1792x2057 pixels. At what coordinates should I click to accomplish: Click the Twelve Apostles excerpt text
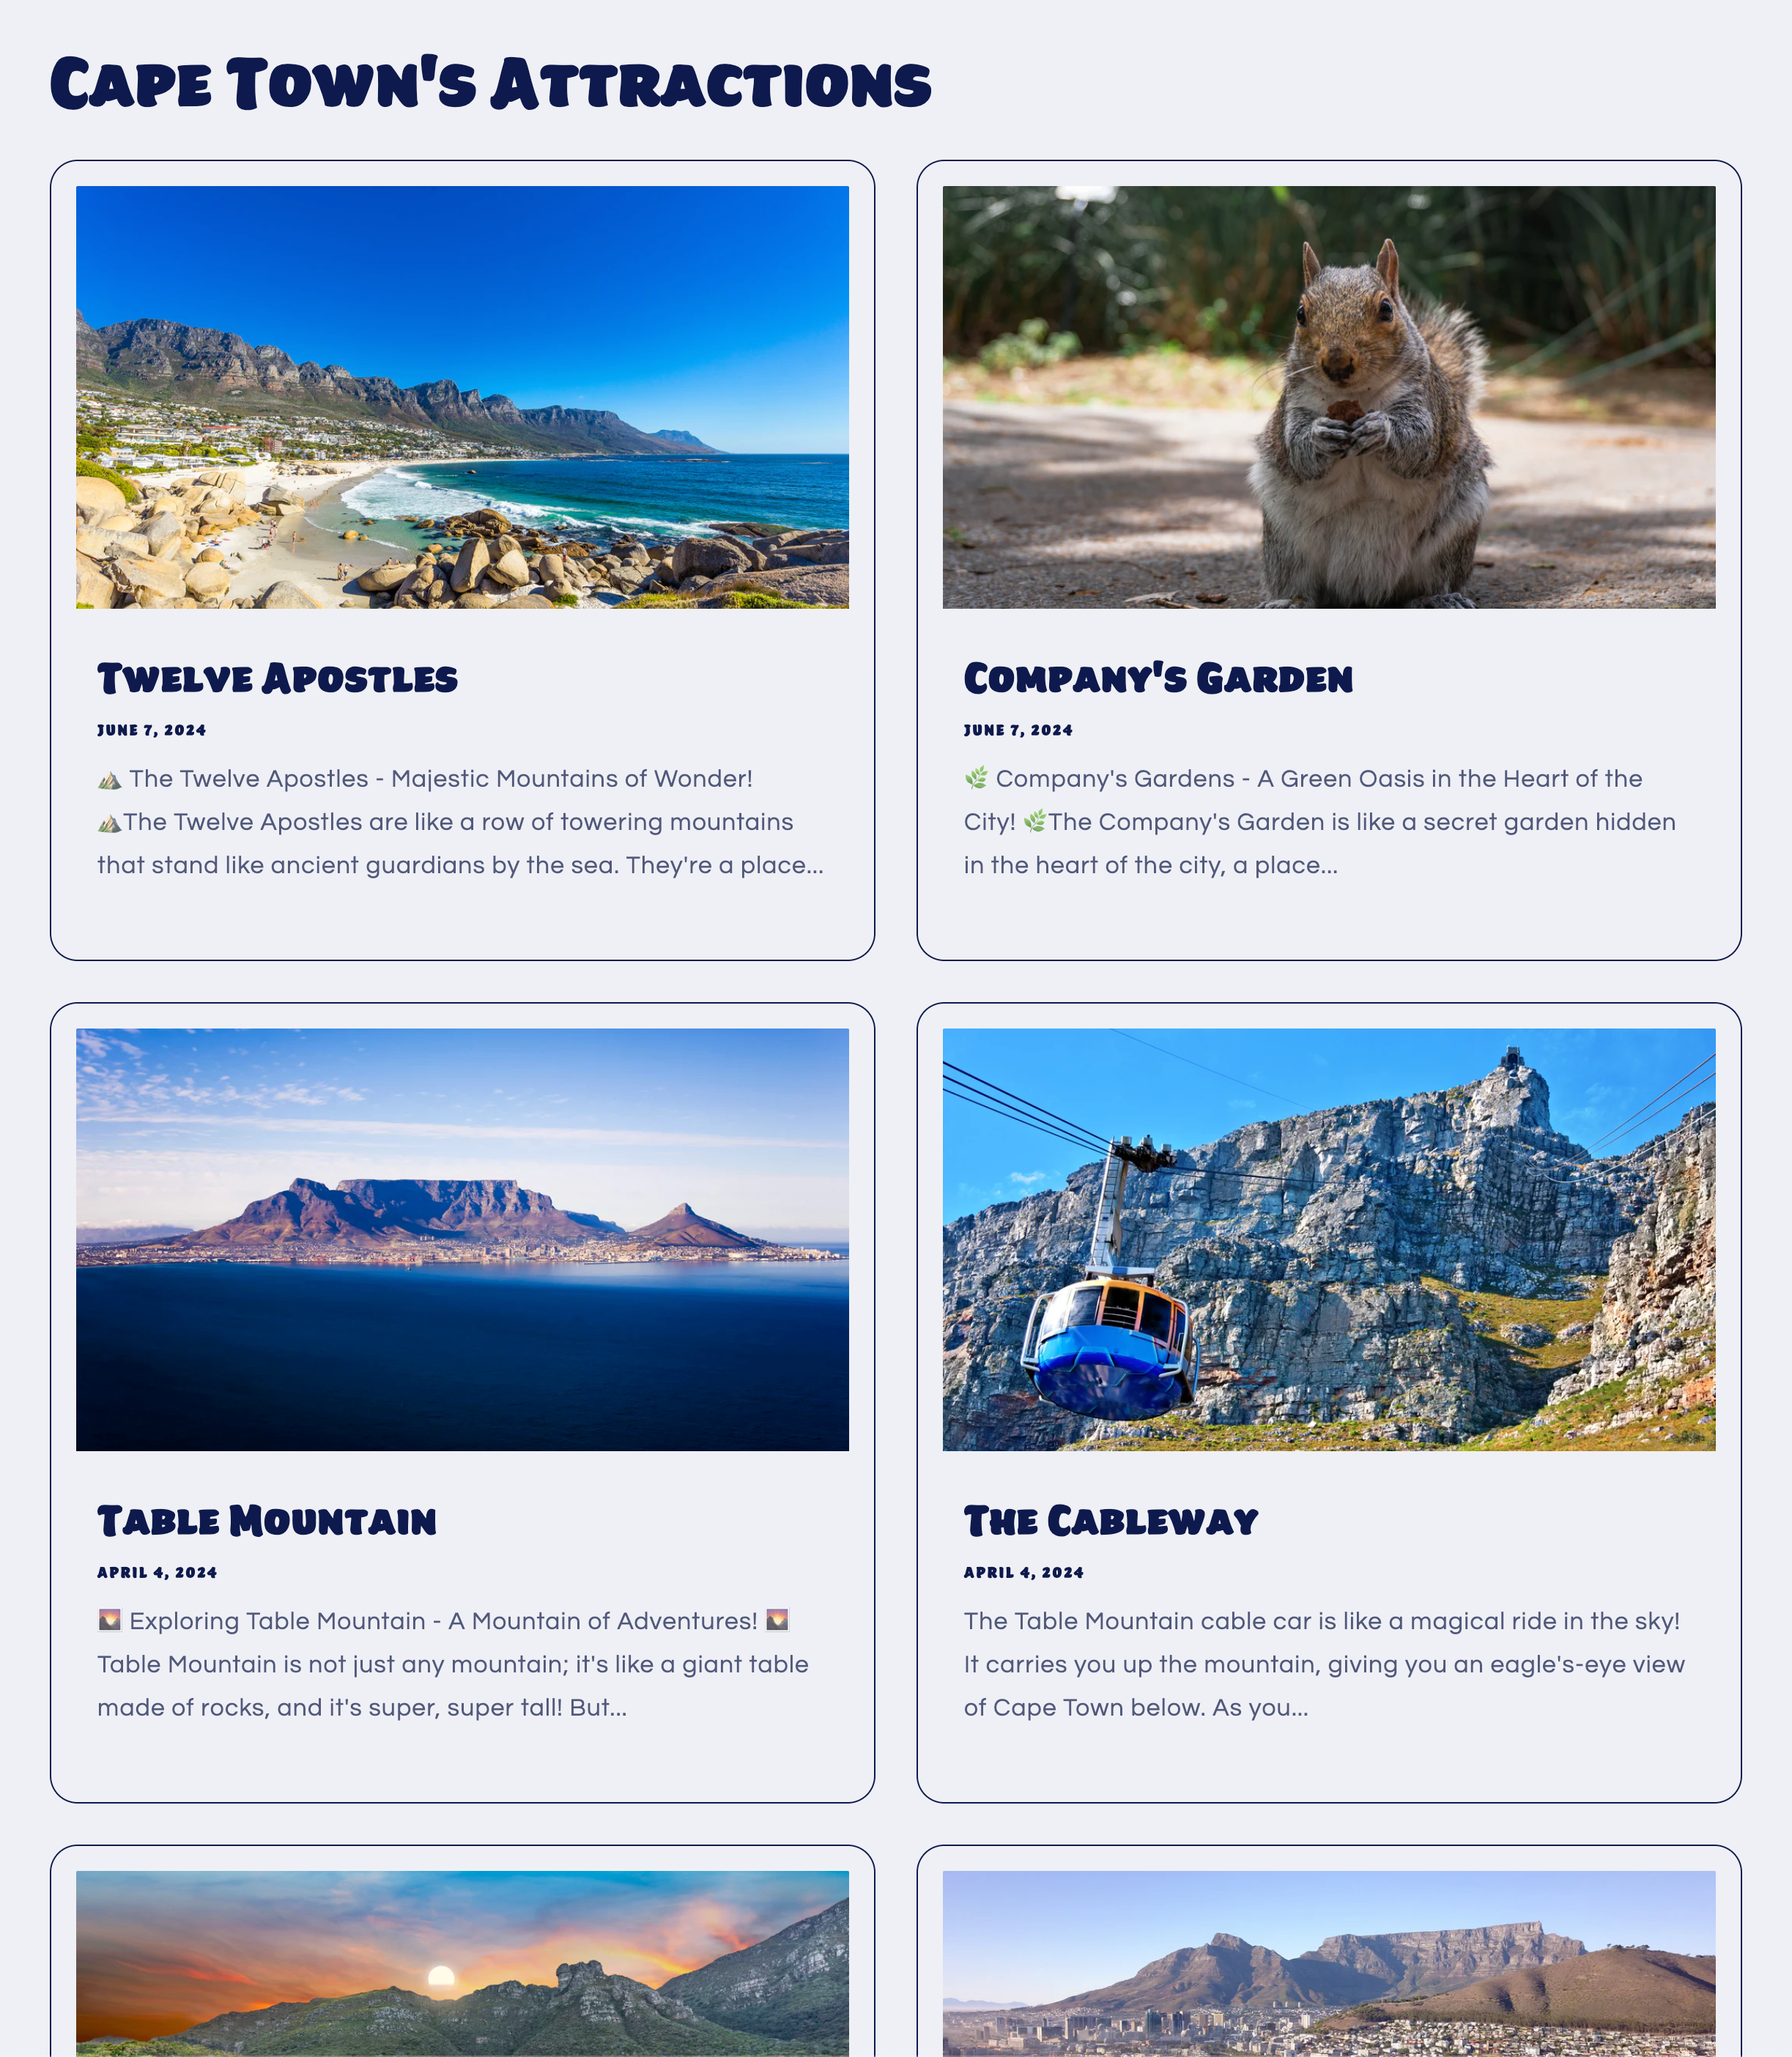click(461, 822)
